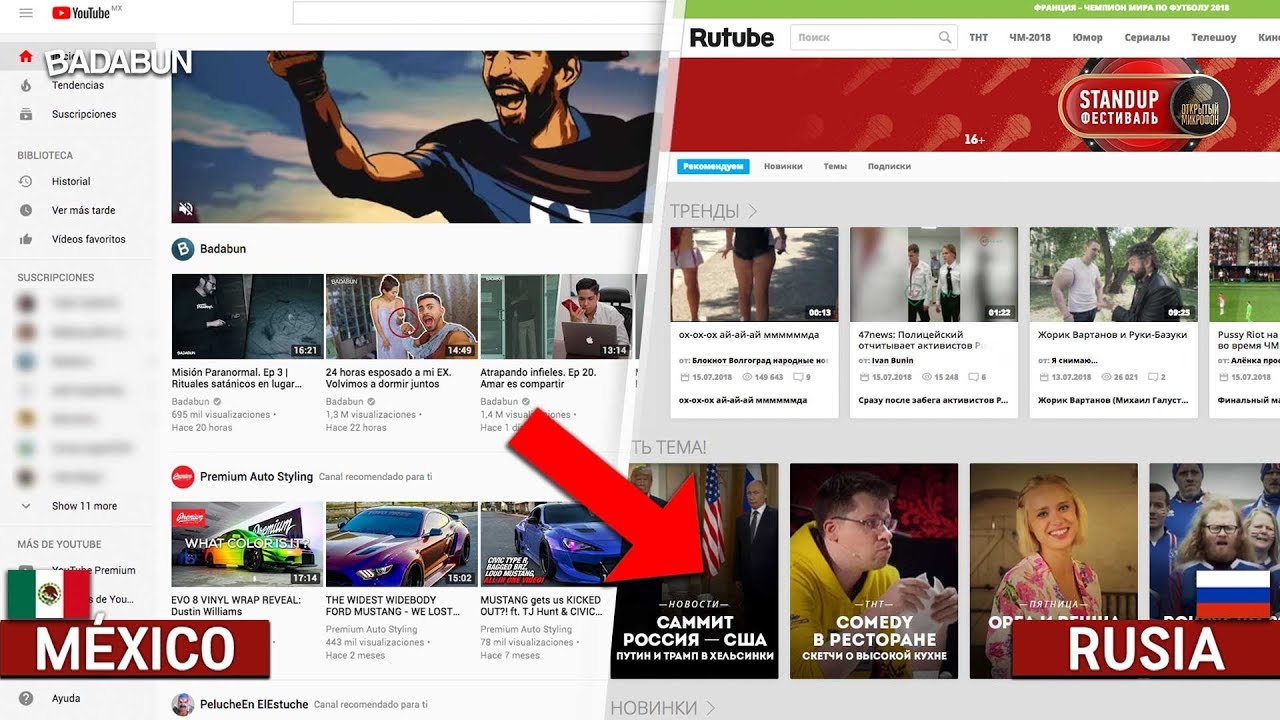Click Франция чемпион мира green top banner

[975, 7]
